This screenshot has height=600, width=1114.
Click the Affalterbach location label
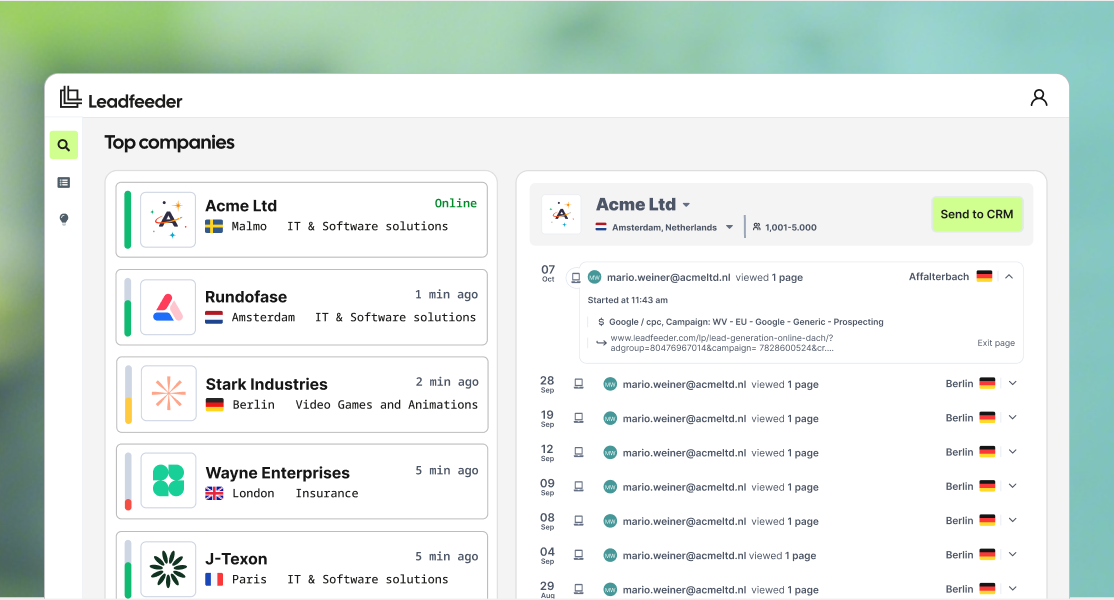tap(939, 276)
